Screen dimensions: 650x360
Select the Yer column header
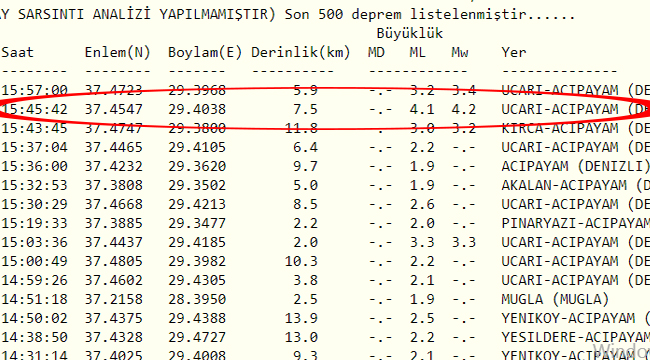point(514,53)
